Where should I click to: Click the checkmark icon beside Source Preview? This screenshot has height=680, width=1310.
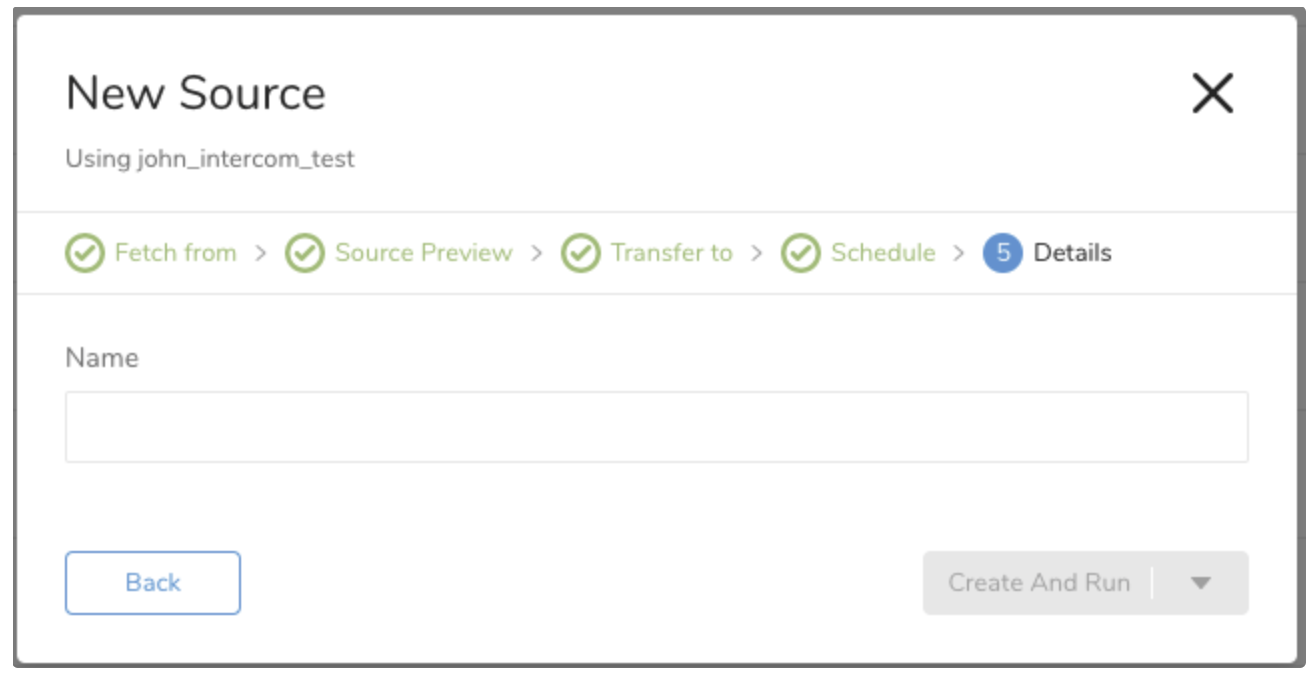(305, 253)
